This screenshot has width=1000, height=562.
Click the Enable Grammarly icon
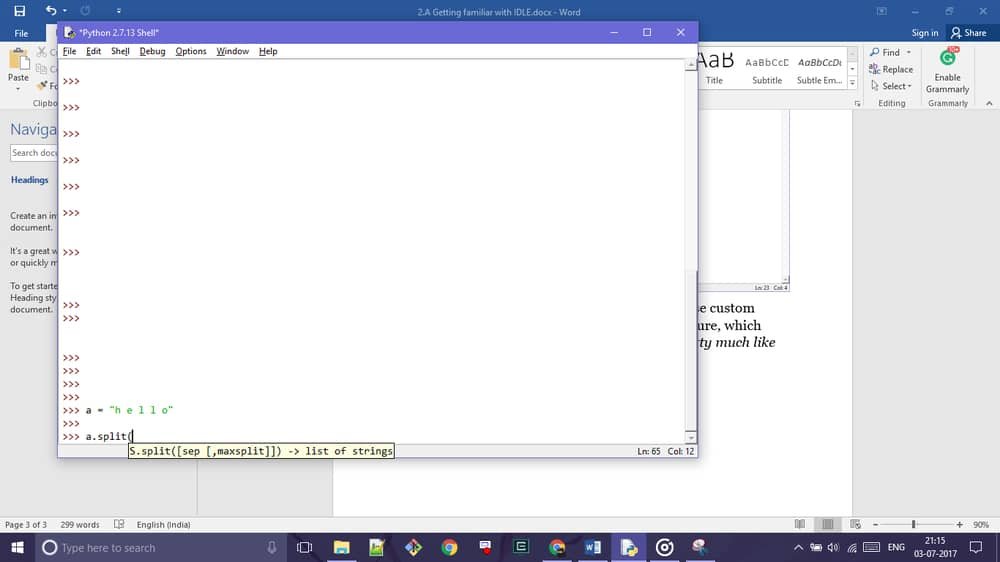click(x=947, y=59)
